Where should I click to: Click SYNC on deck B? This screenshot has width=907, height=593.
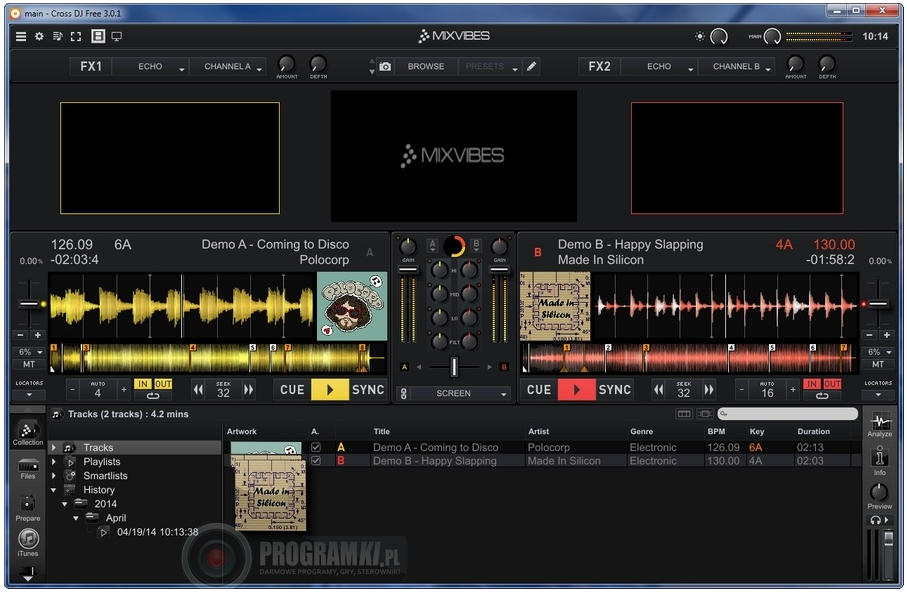tap(614, 390)
